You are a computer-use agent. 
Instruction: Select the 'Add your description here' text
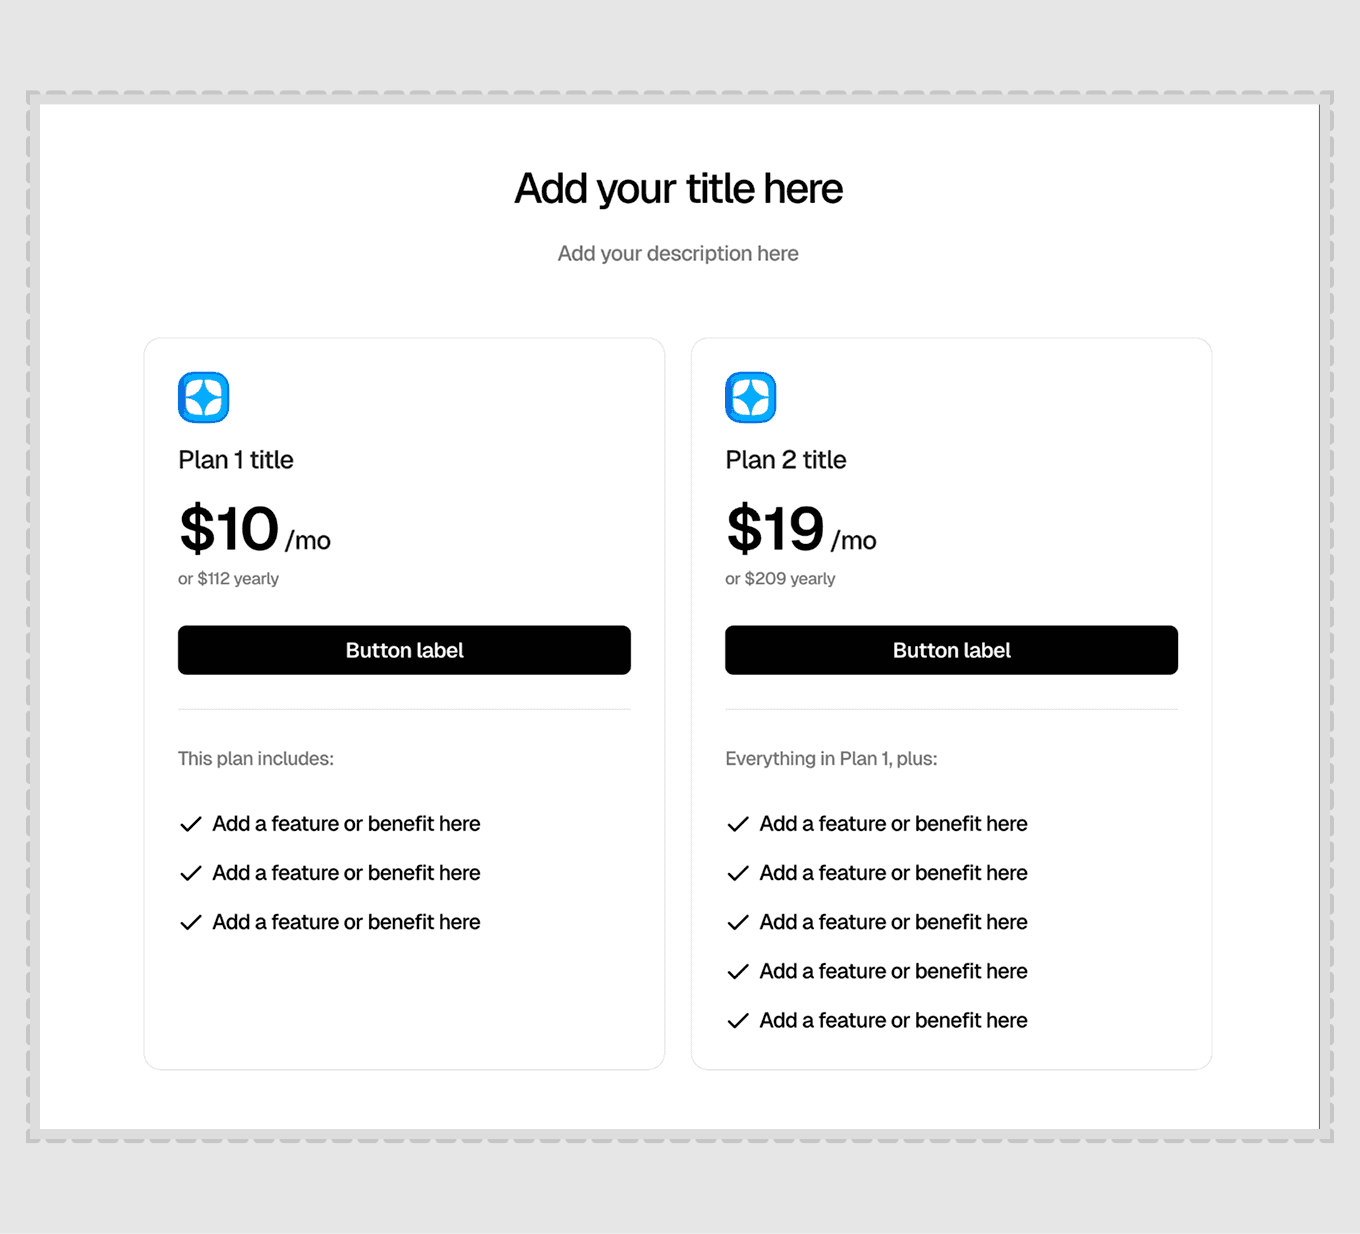(x=678, y=254)
